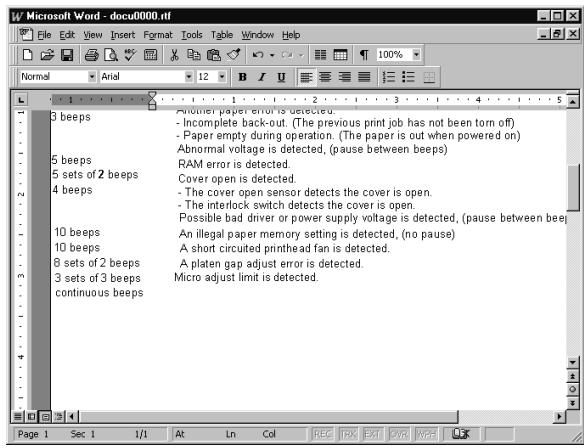The height and width of the screenshot is (448, 584).
Task: Apply bulleted list formatting
Action: coord(408,77)
